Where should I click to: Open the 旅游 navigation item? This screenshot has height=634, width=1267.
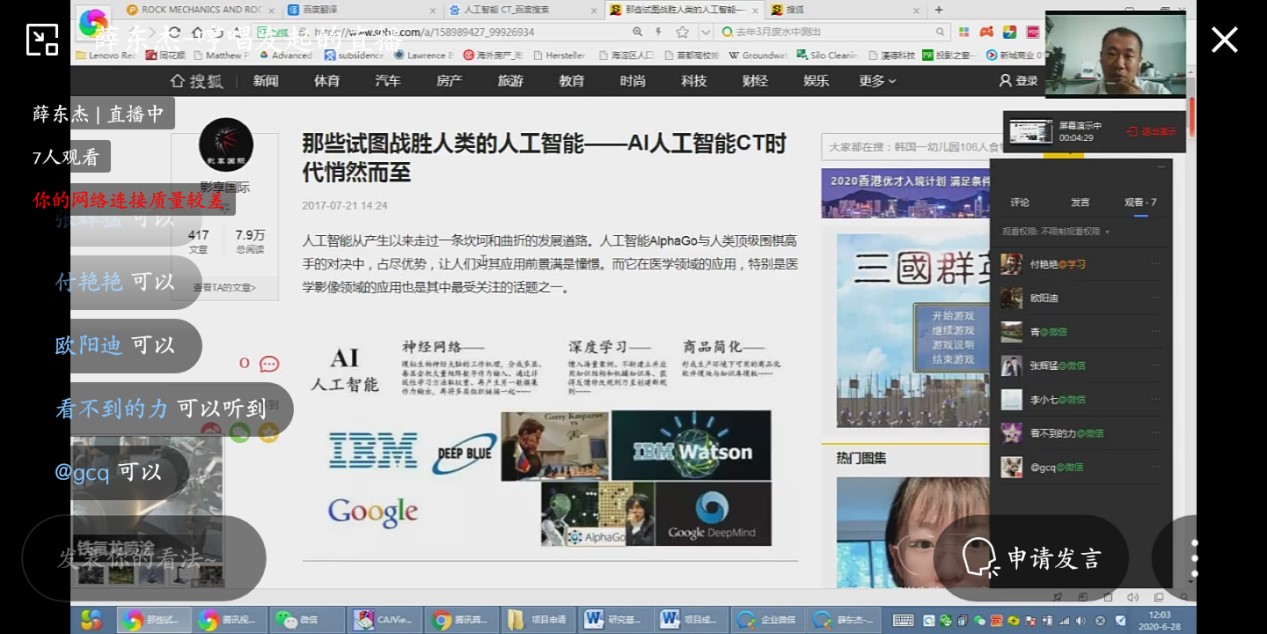(510, 81)
